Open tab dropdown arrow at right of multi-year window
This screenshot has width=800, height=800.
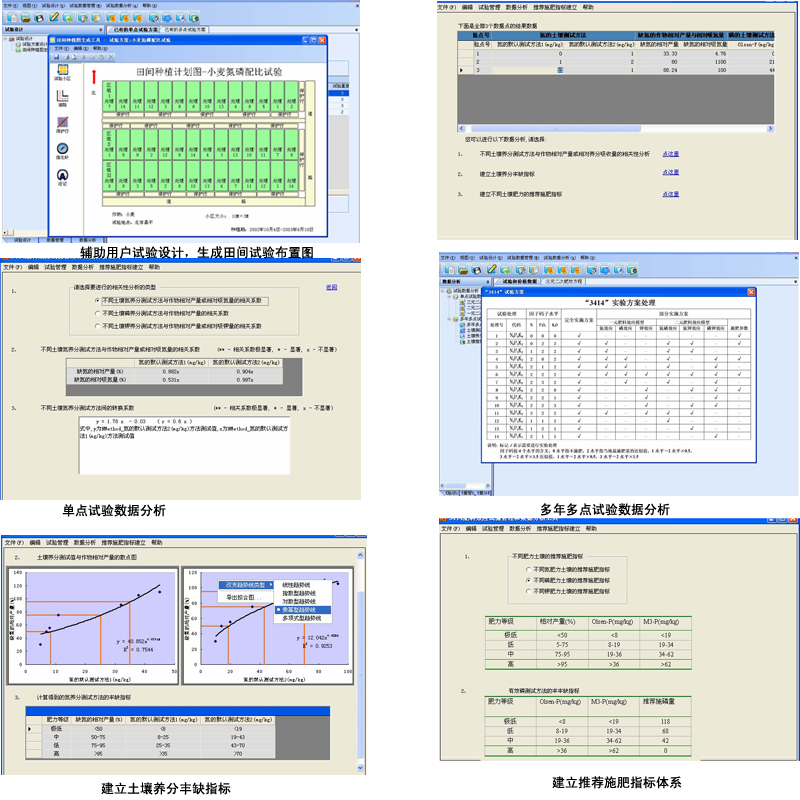coord(795,282)
